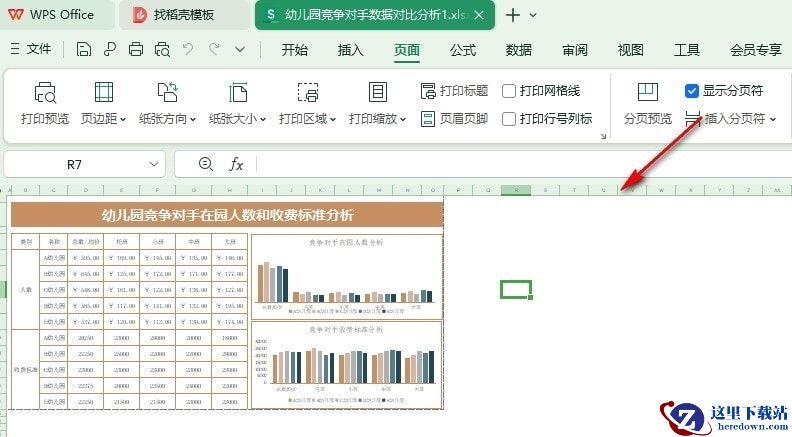Open the Paper Size (纸张大小) dropdown
The image size is (792, 437).
[x=237, y=104]
